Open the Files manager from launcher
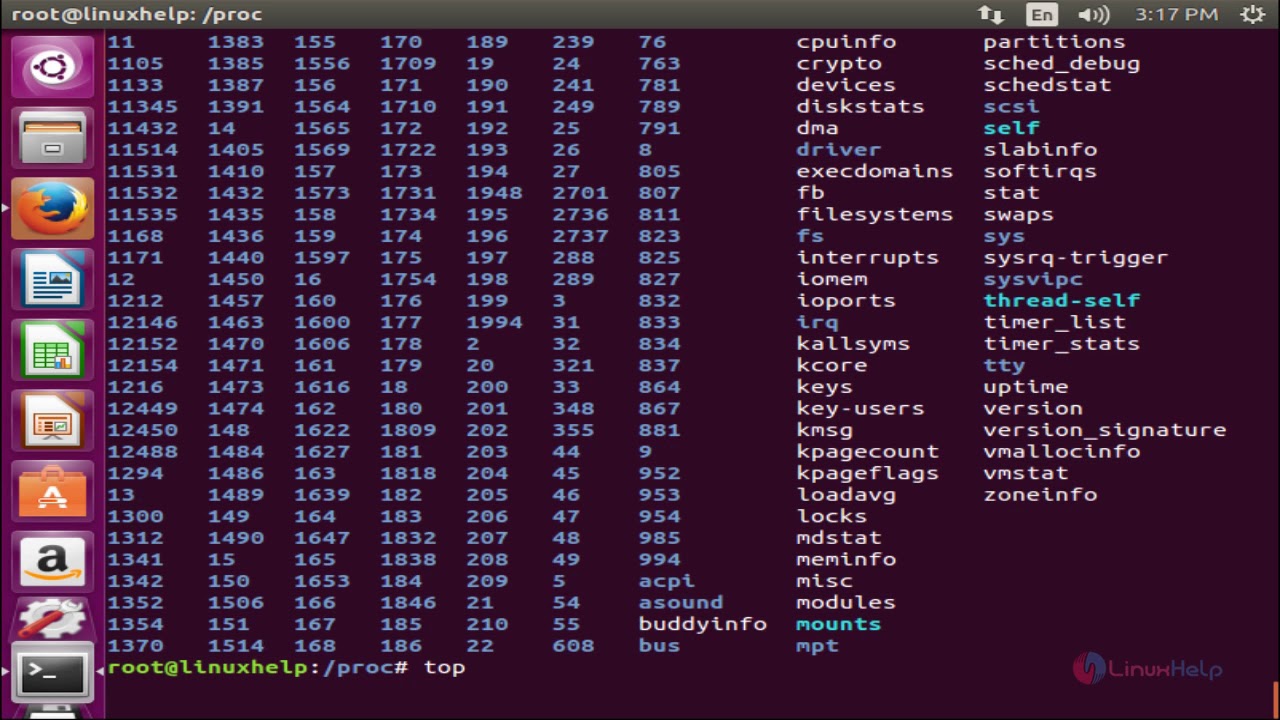1280x720 pixels. click(x=52, y=136)
